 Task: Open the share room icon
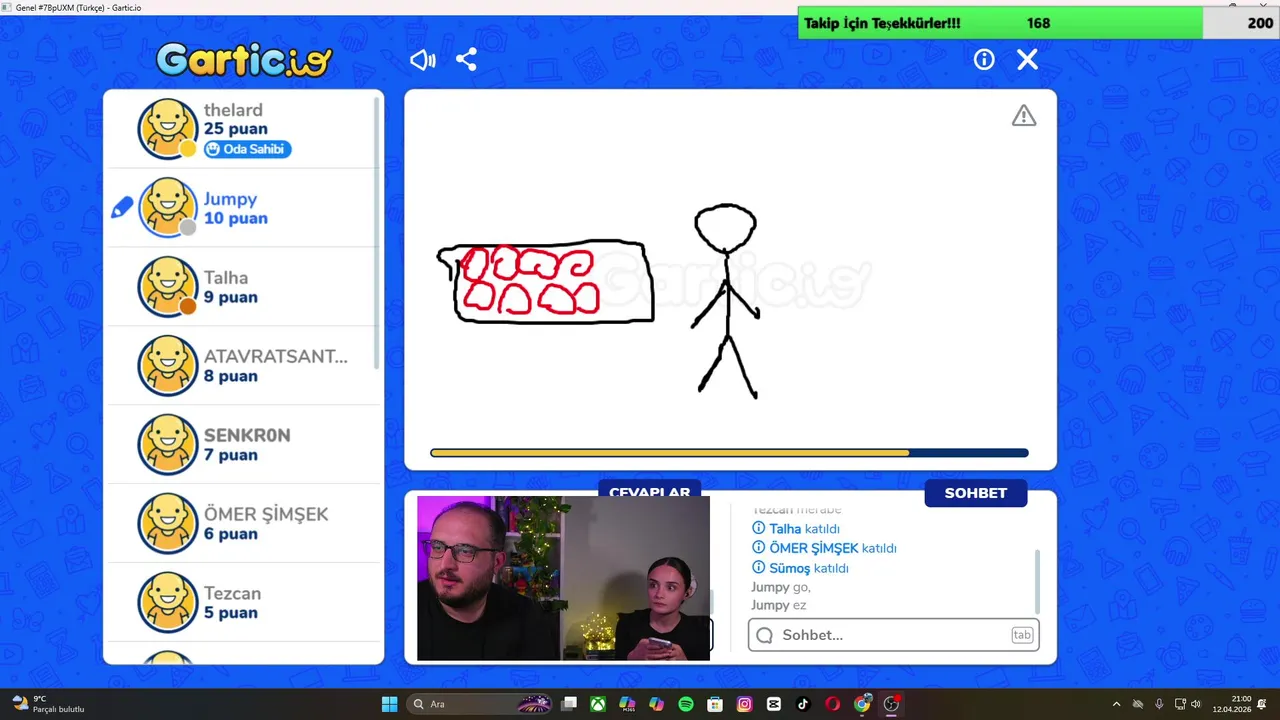(x=466, y=60)
